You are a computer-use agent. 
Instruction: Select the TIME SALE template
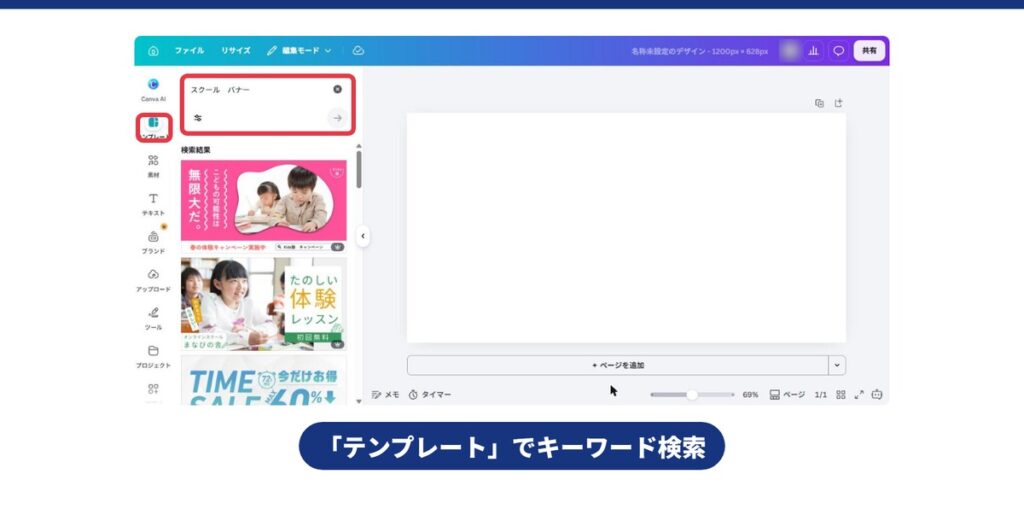264,381
